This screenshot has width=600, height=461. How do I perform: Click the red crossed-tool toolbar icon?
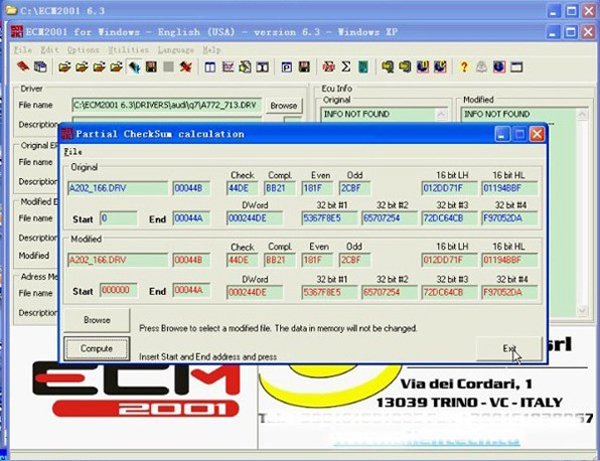pos(186,67)
